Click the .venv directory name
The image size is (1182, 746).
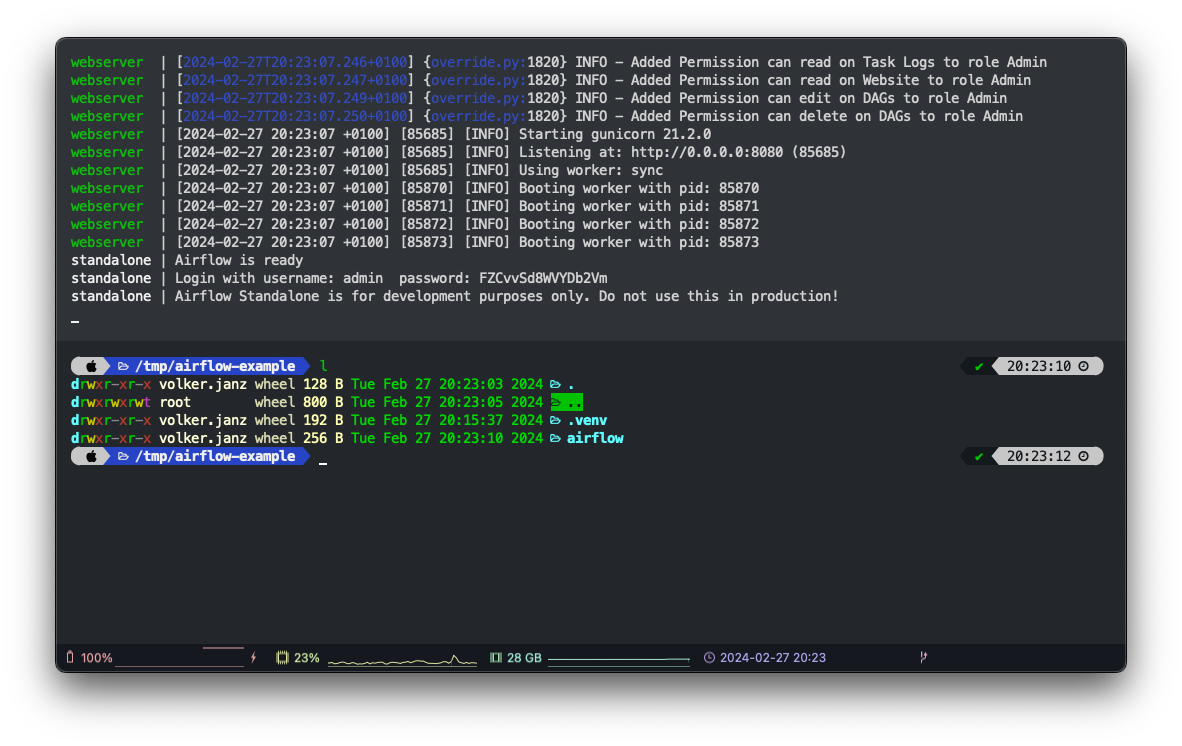point(587,420)
